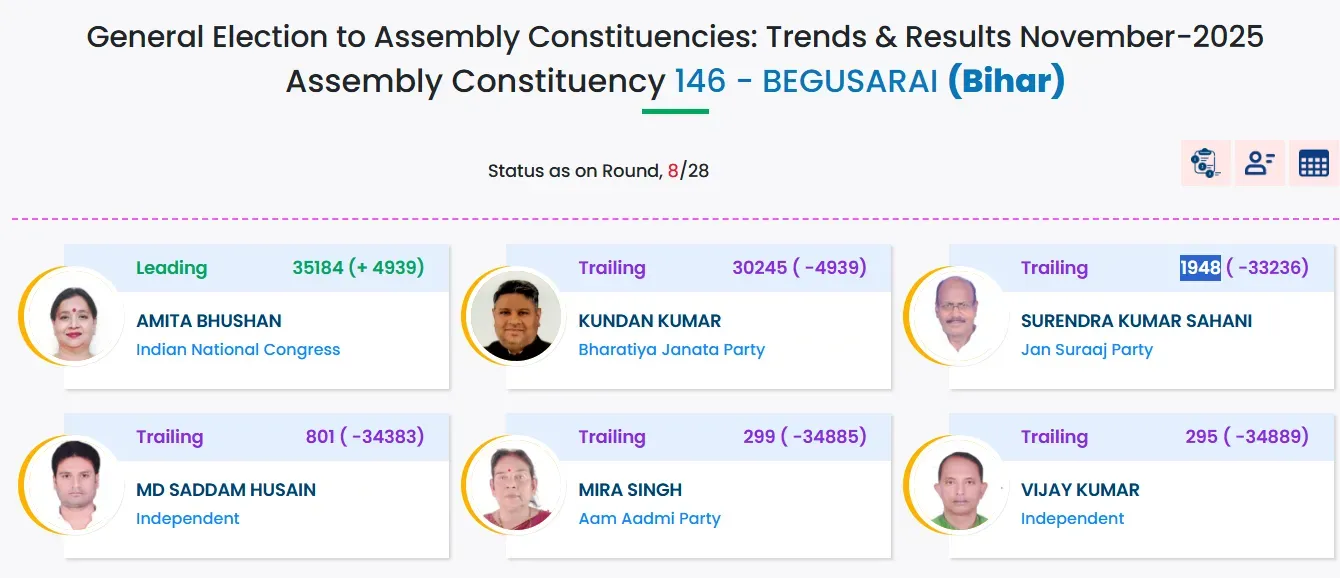Open the round-wise results clipboard icon
This screenshot has height=578, width=1340.
(x=1205, y=162)
